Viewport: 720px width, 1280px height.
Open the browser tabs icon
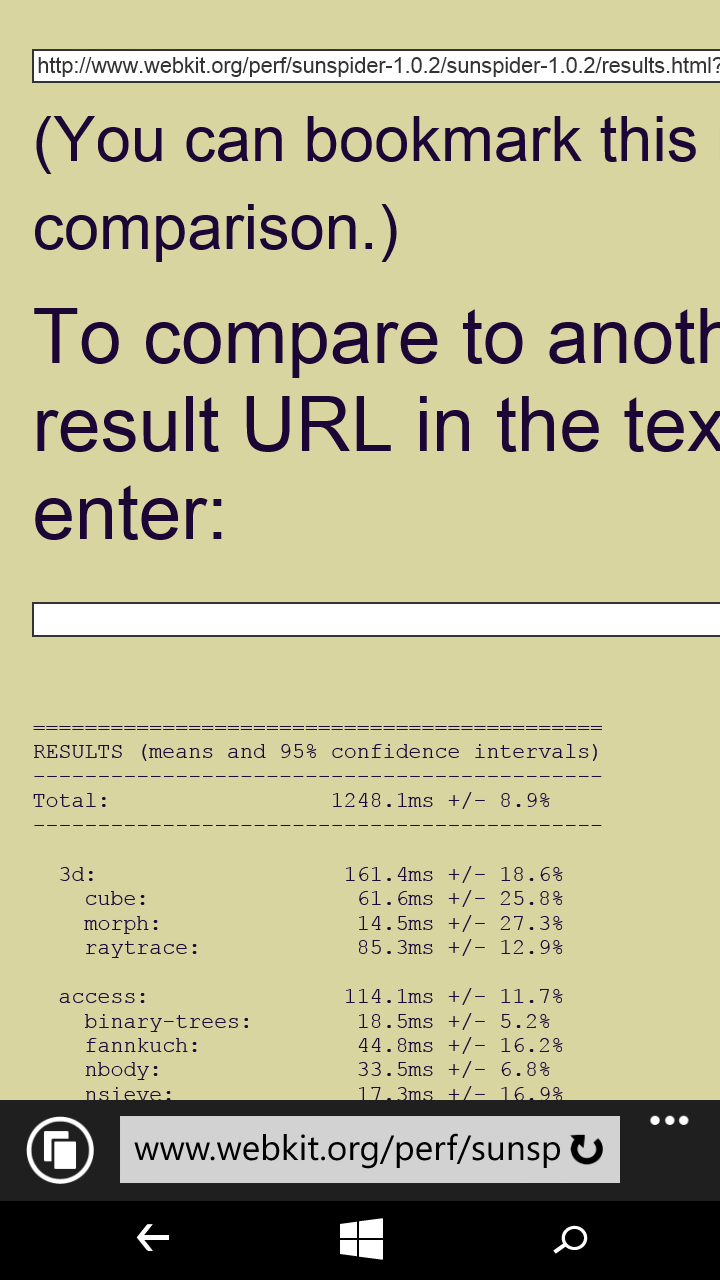[x=61, y=1150]
